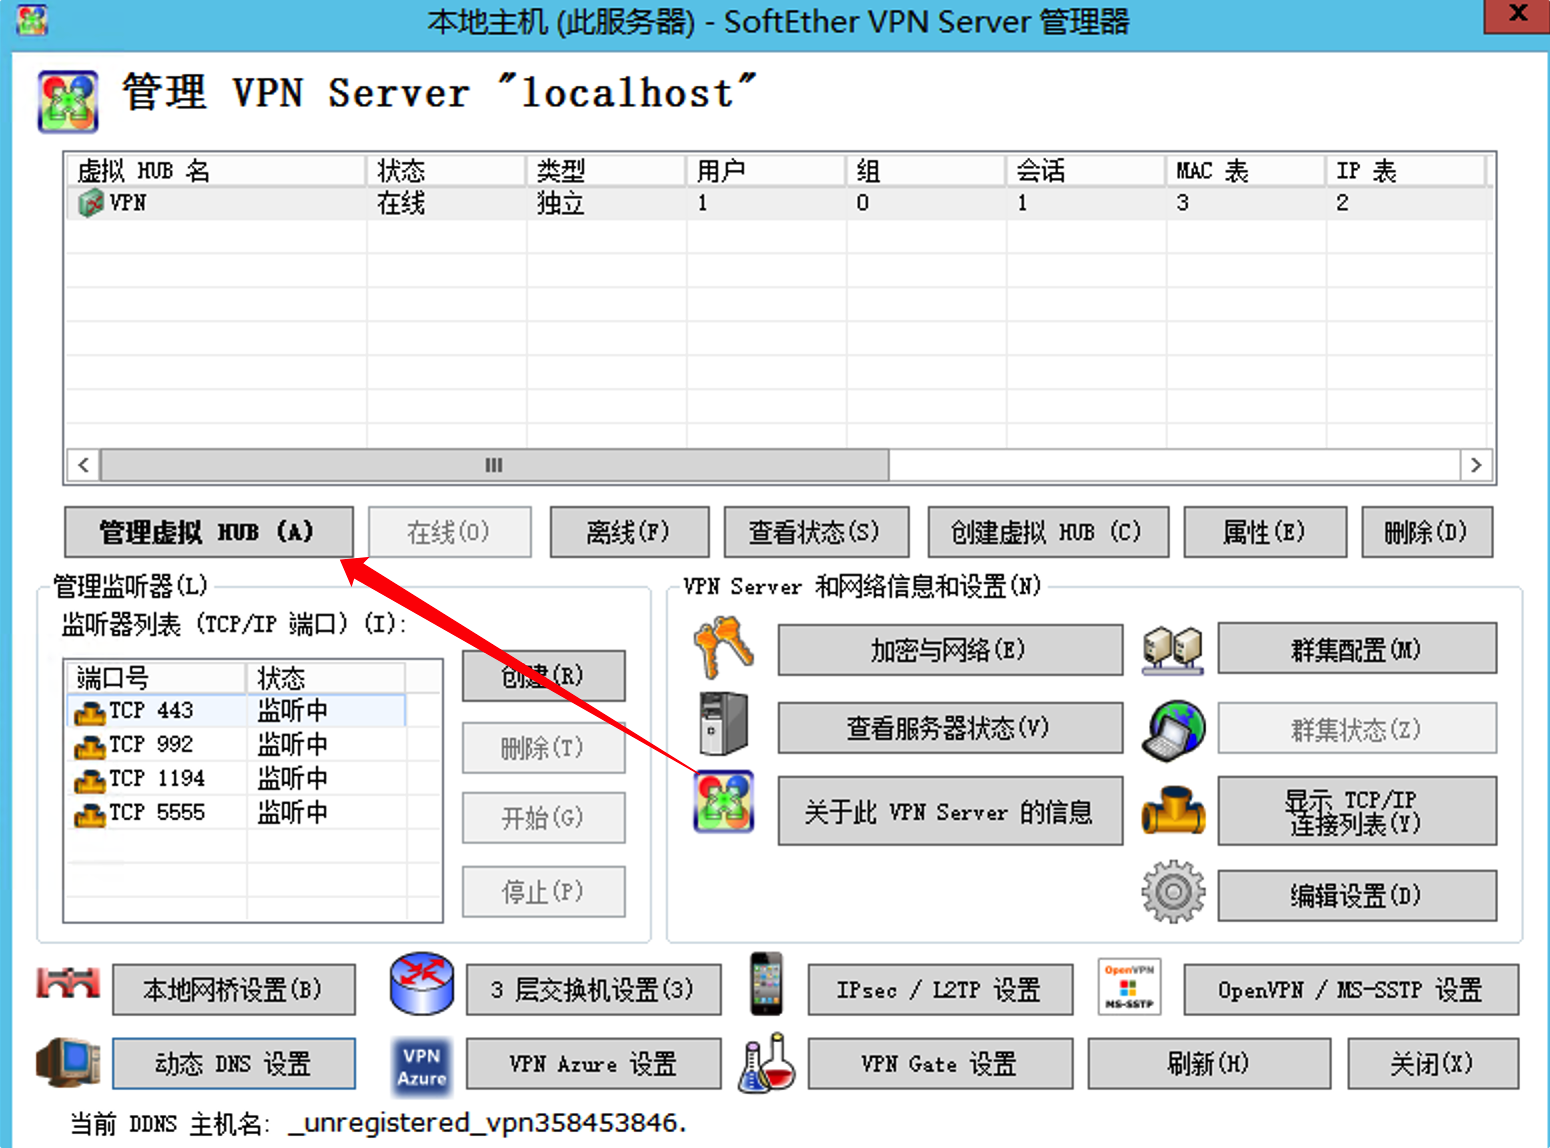Click the globe laptop icon beside 群集状态
Viewport: 1550px width, 1148px height.
1173,729
